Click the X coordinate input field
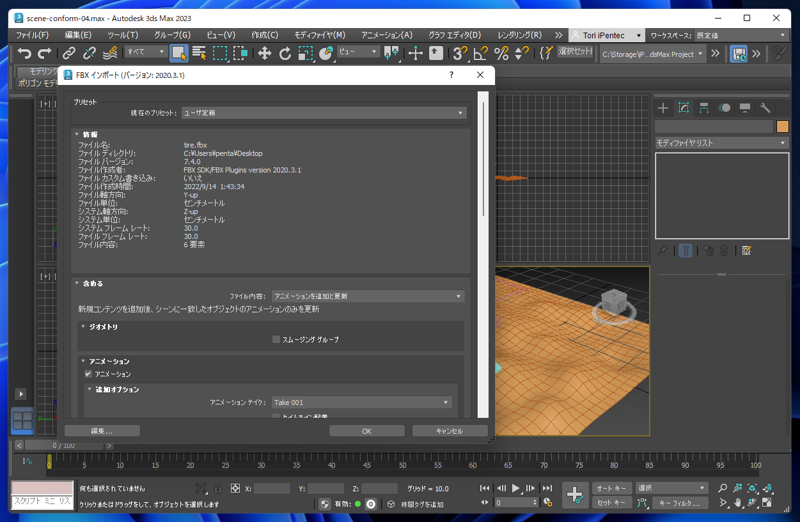This screenshot has width=800, height=522. point(272,488)
